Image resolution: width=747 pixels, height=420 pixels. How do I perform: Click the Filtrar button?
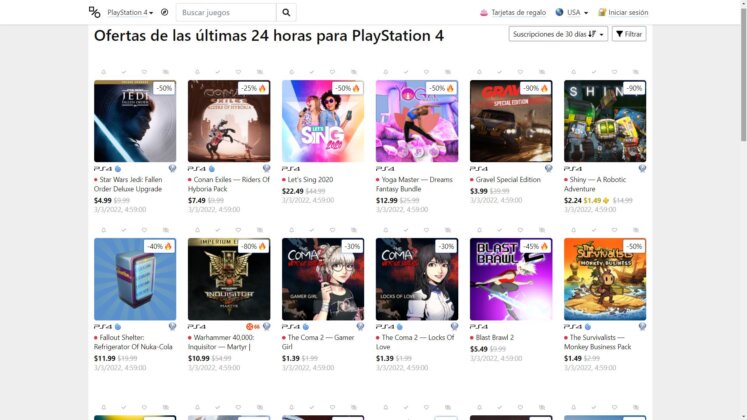[629, 34]
